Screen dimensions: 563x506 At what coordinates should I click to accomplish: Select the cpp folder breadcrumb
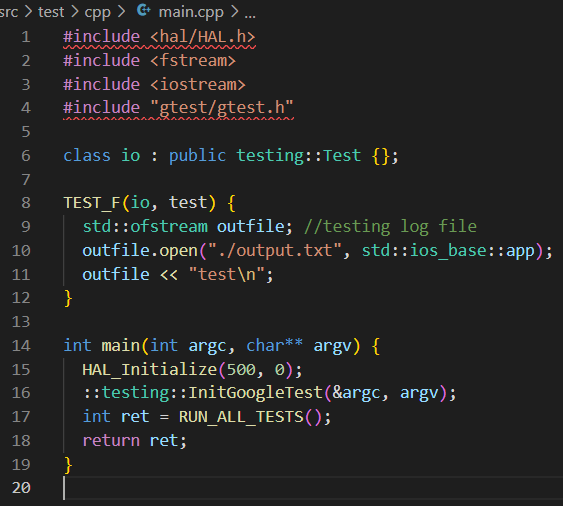[x=97, y=13]
